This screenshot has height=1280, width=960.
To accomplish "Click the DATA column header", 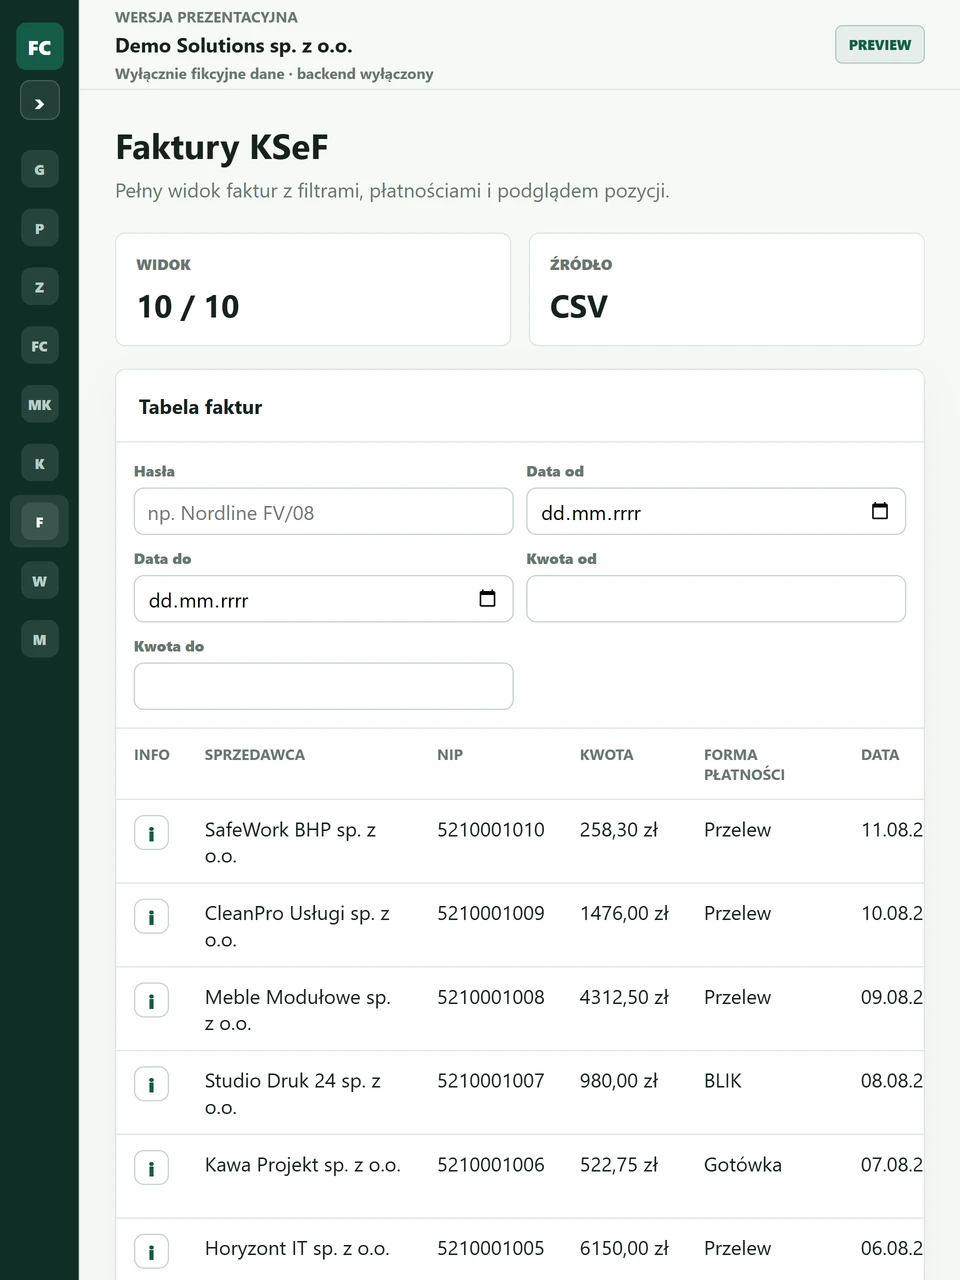I will coord(880,755).
